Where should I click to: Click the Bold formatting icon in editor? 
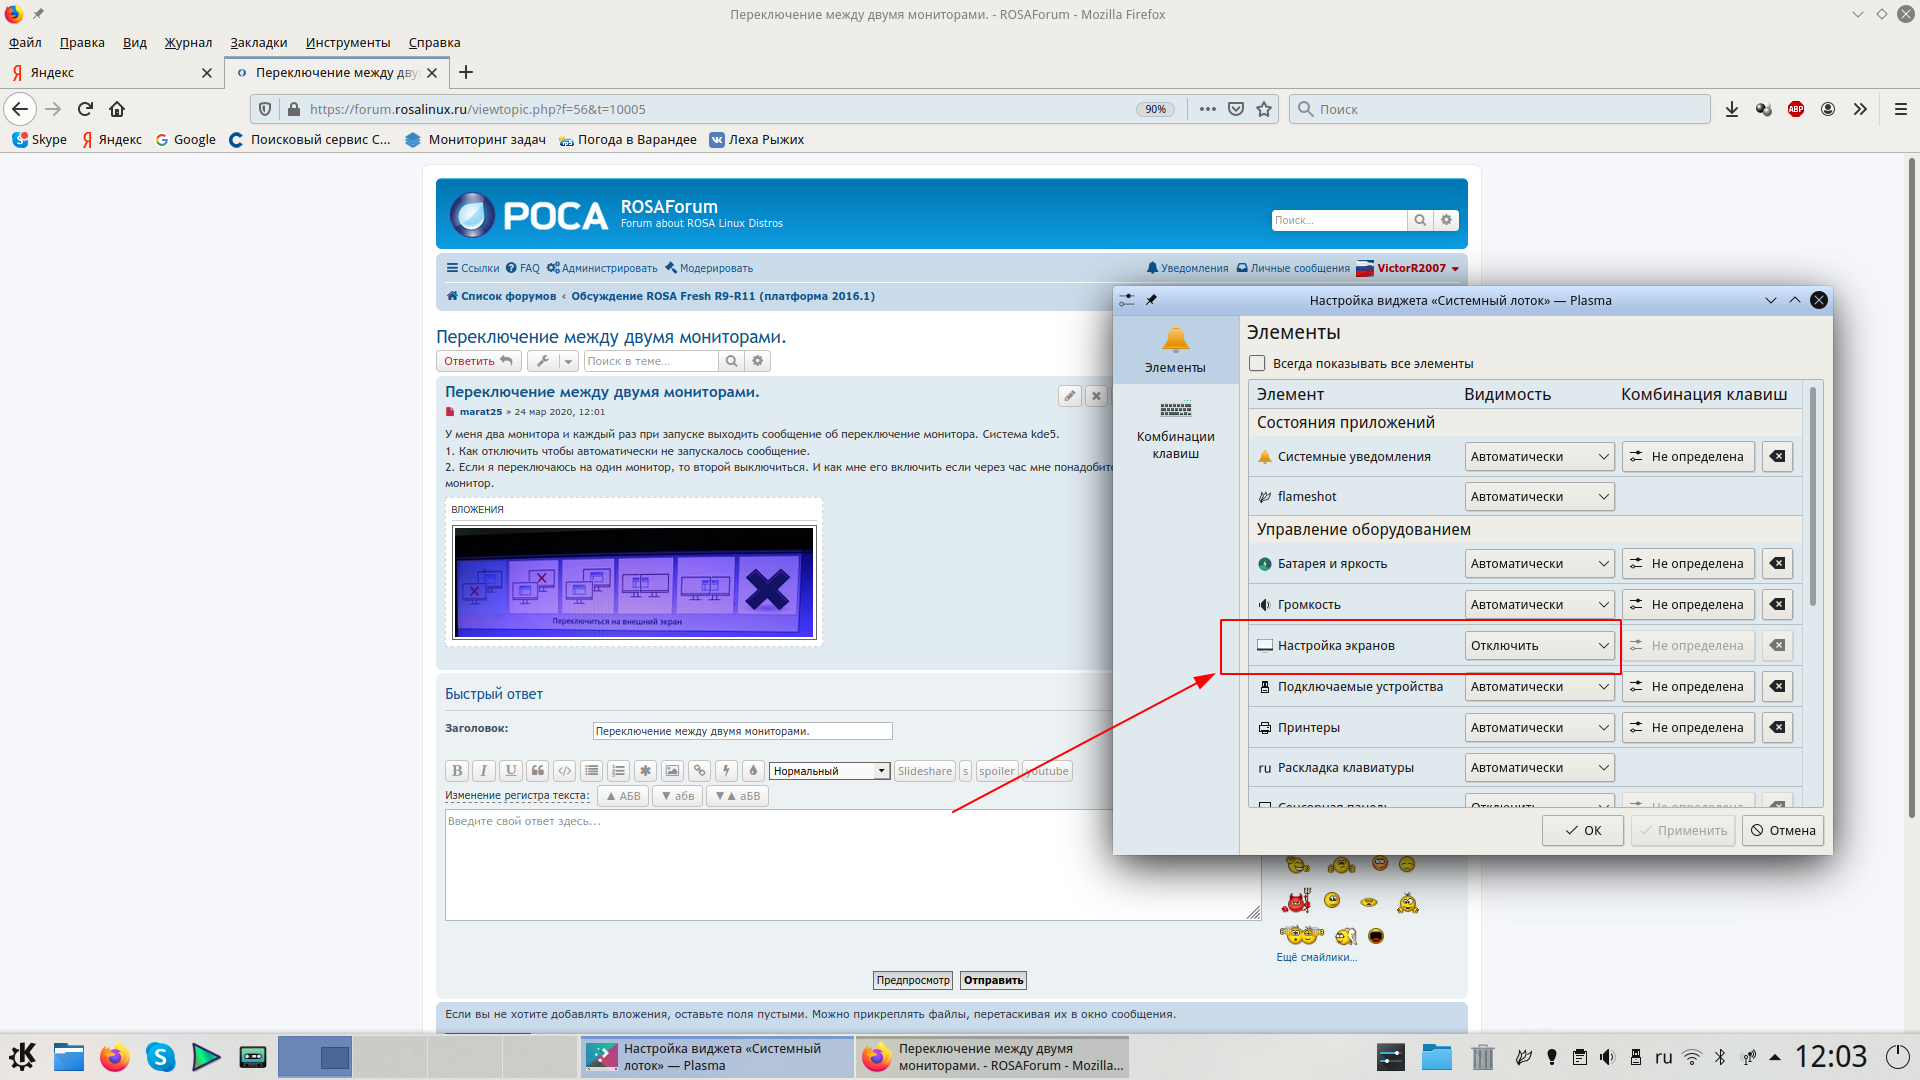point(457,771)
